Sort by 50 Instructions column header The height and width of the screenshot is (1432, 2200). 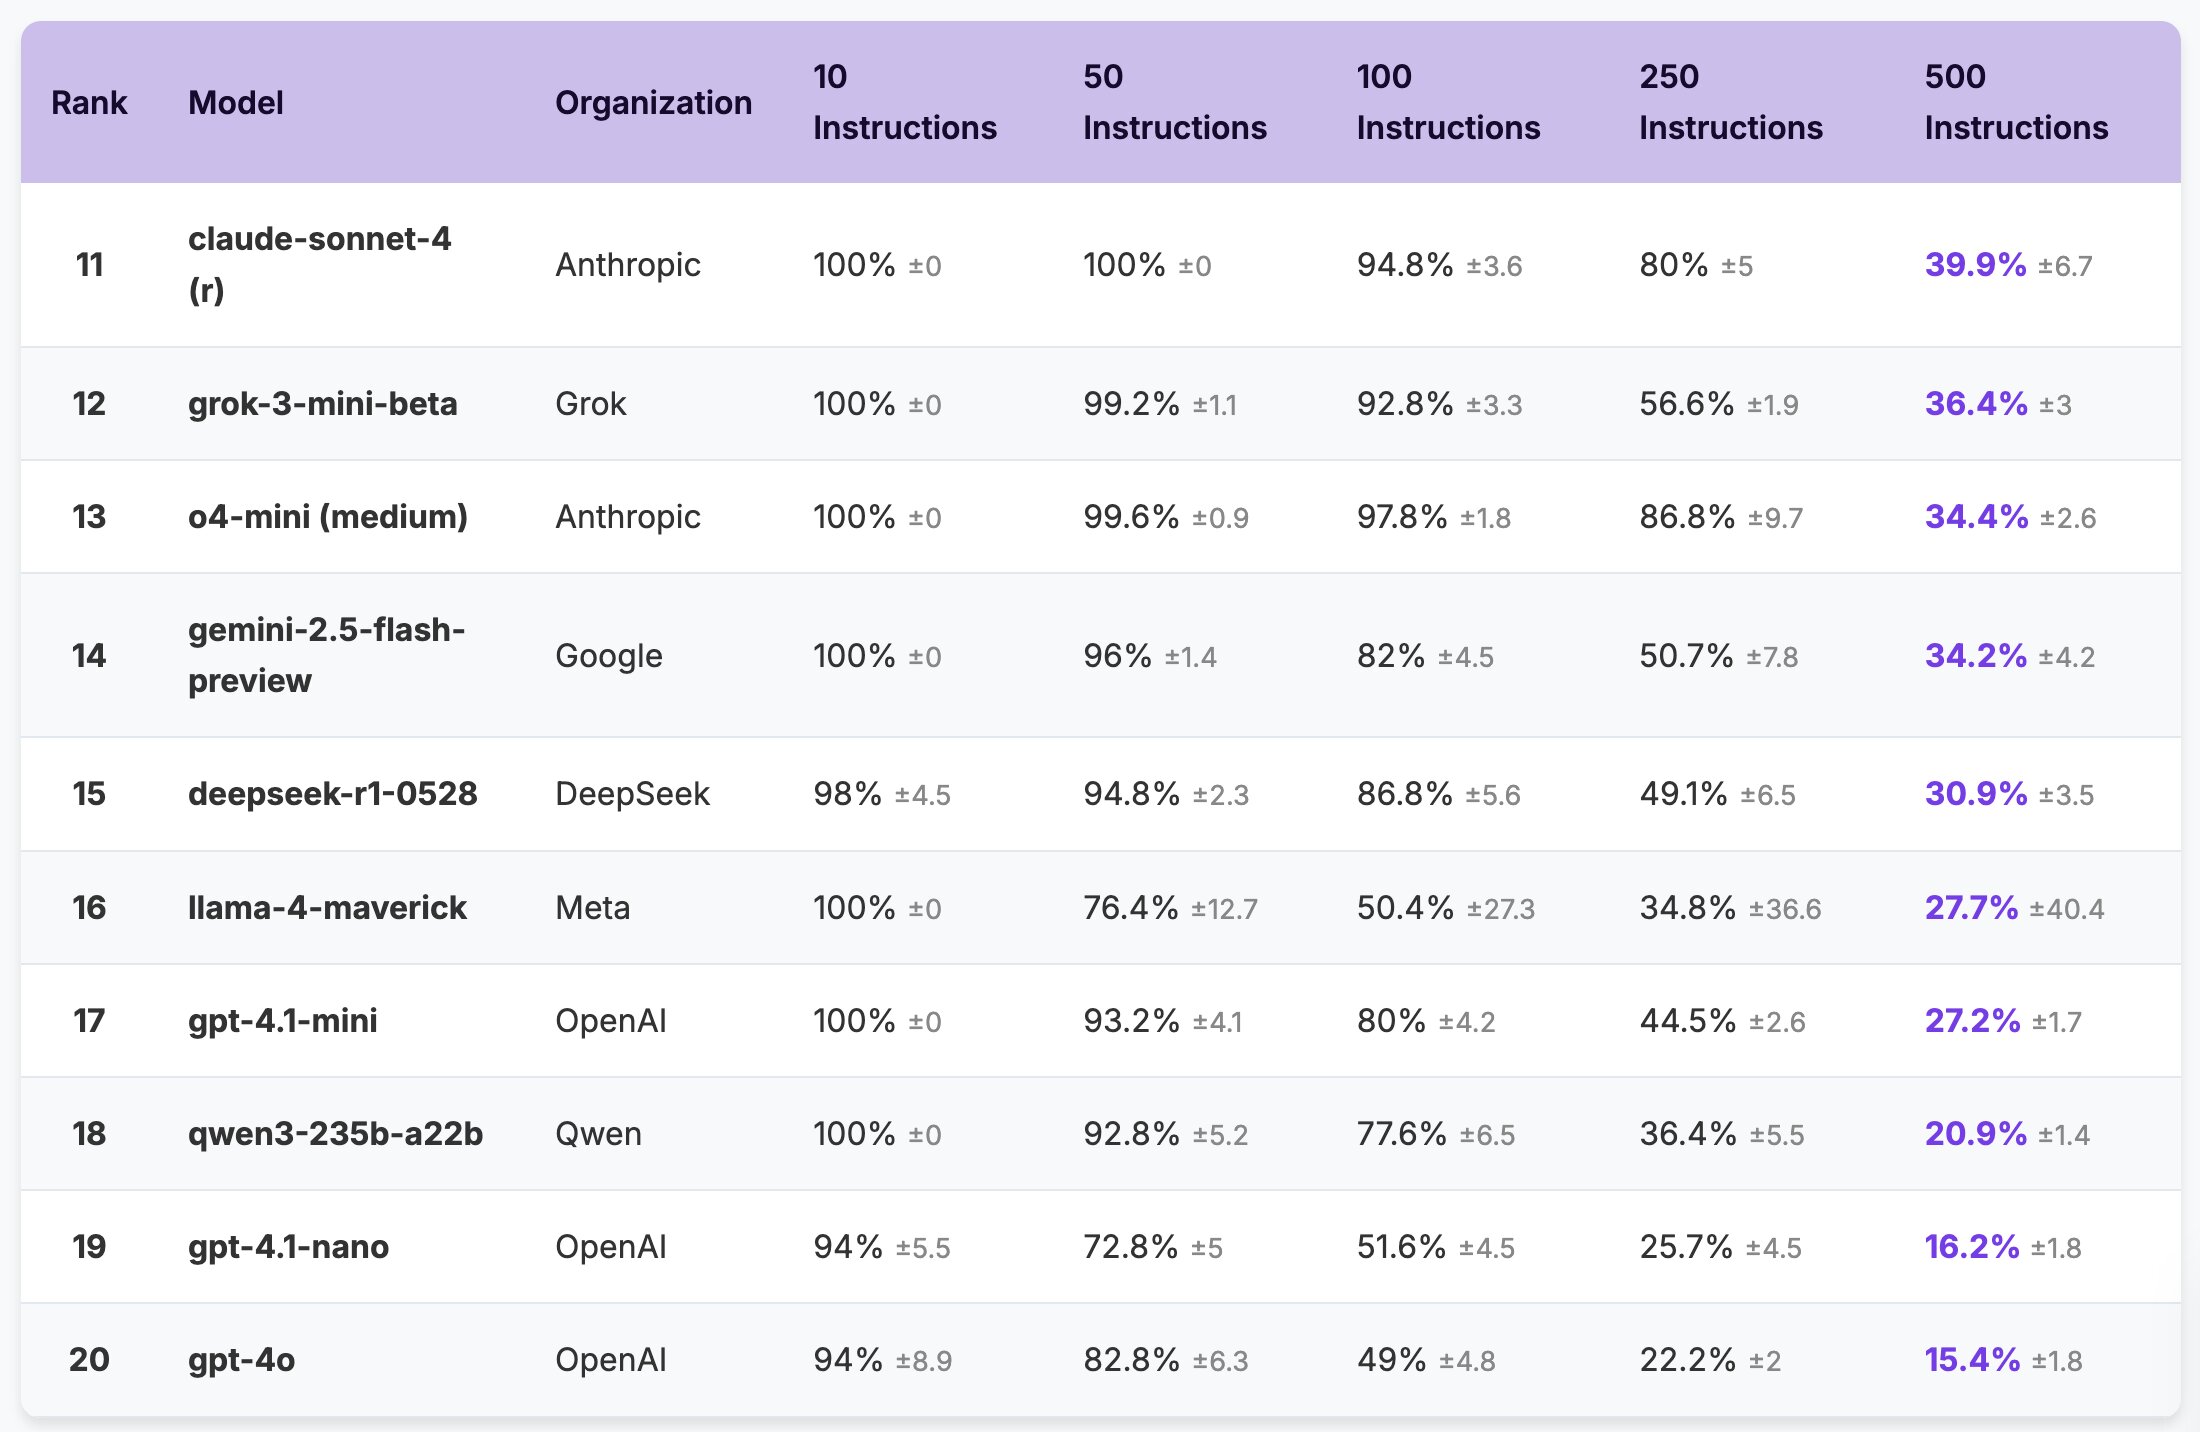pos(1174,102)
